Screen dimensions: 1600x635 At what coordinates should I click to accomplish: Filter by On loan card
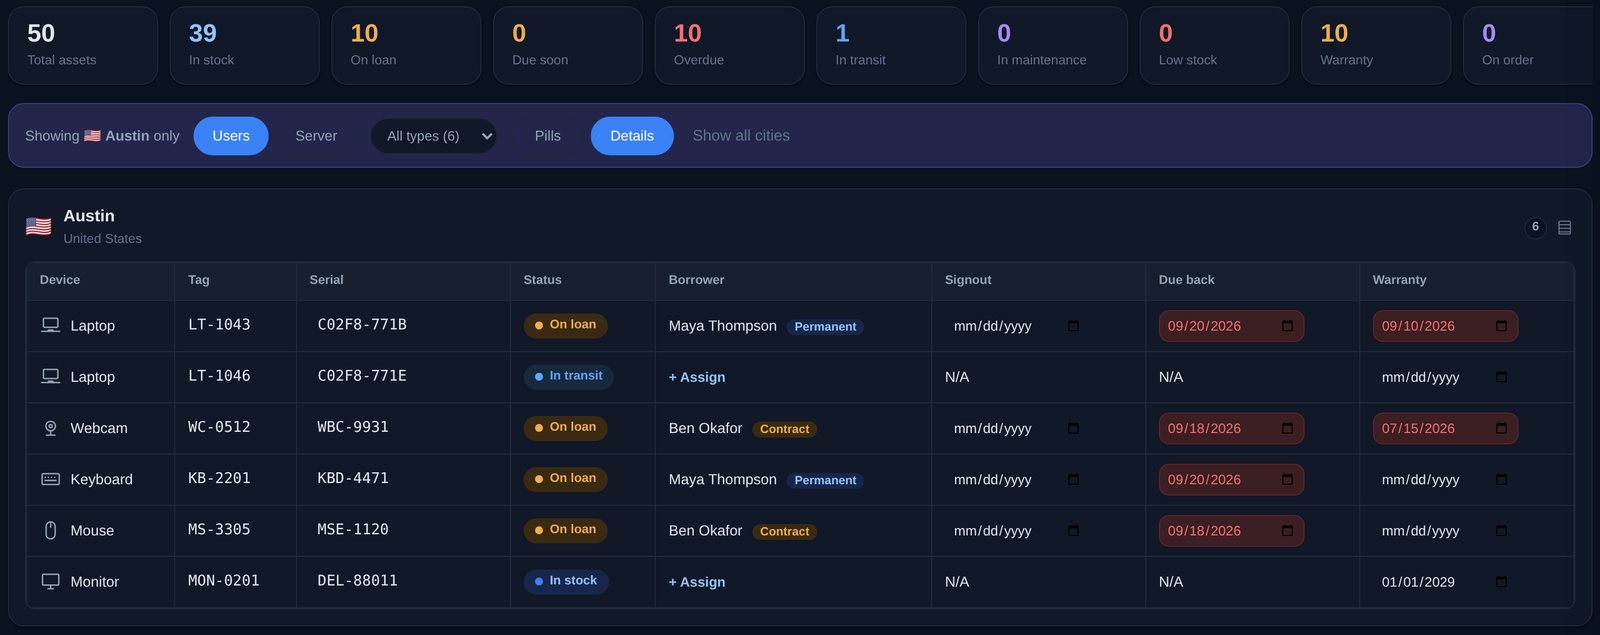(406, 46)
